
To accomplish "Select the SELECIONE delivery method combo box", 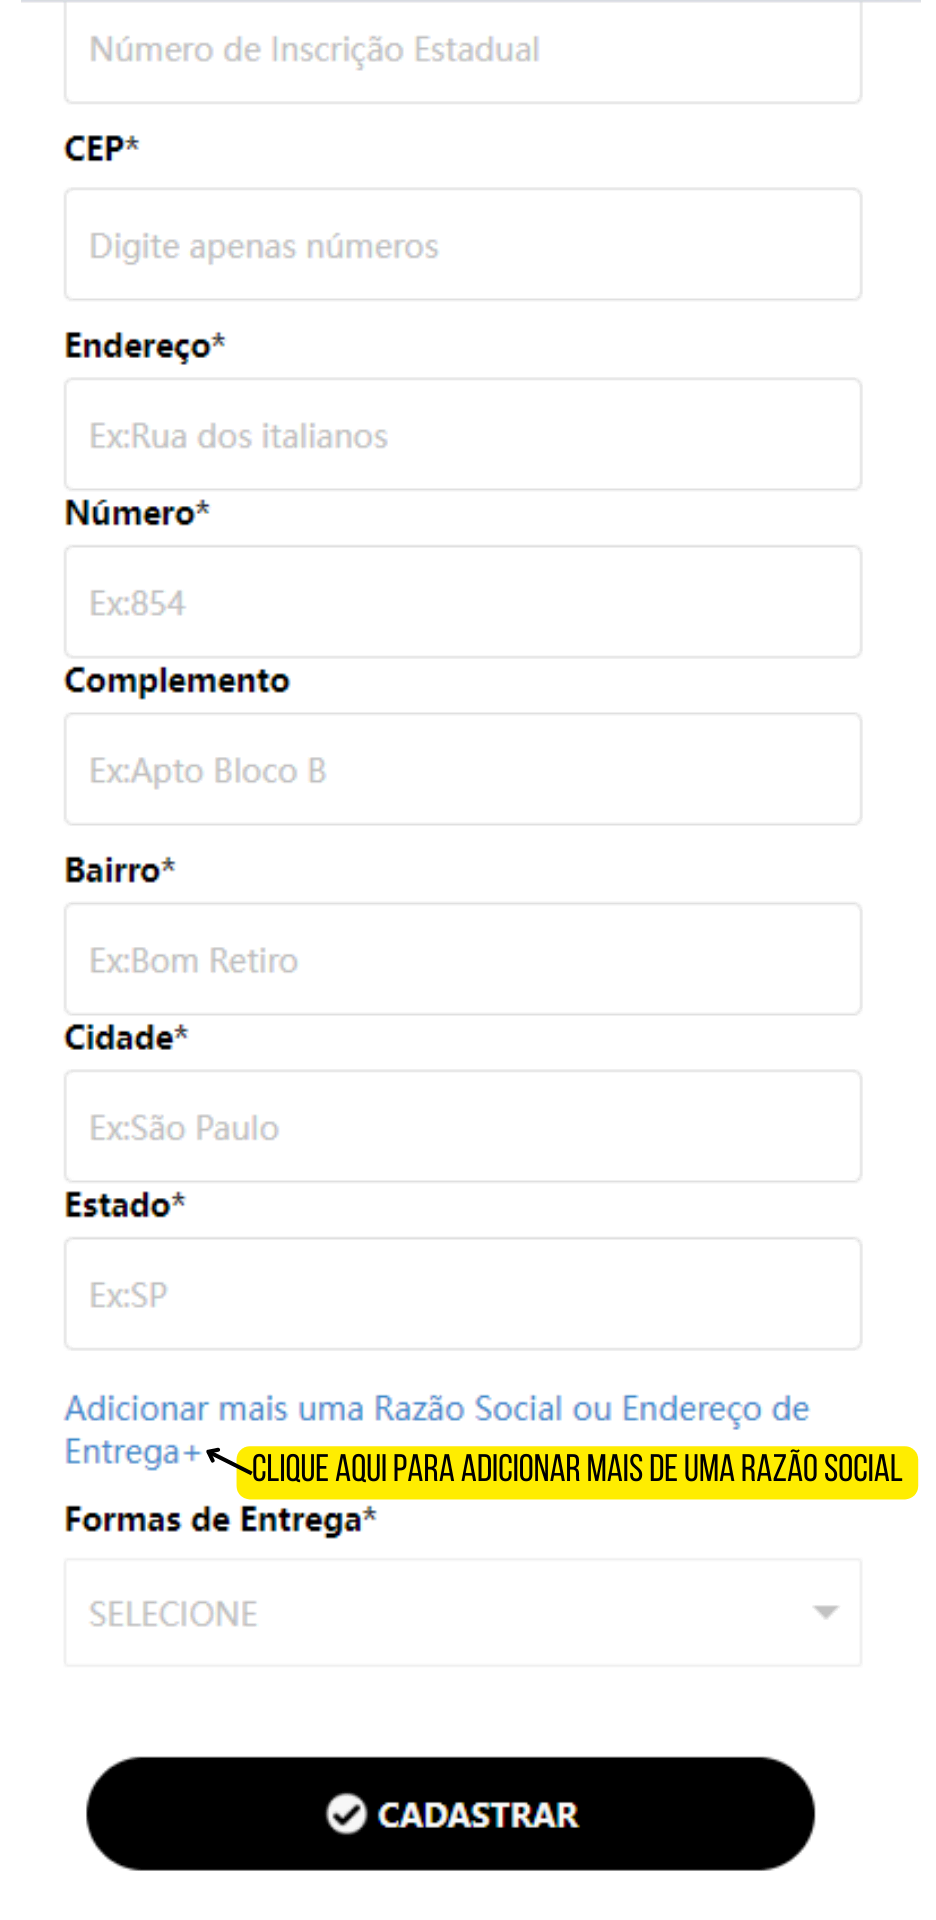I will point(463,1612).
